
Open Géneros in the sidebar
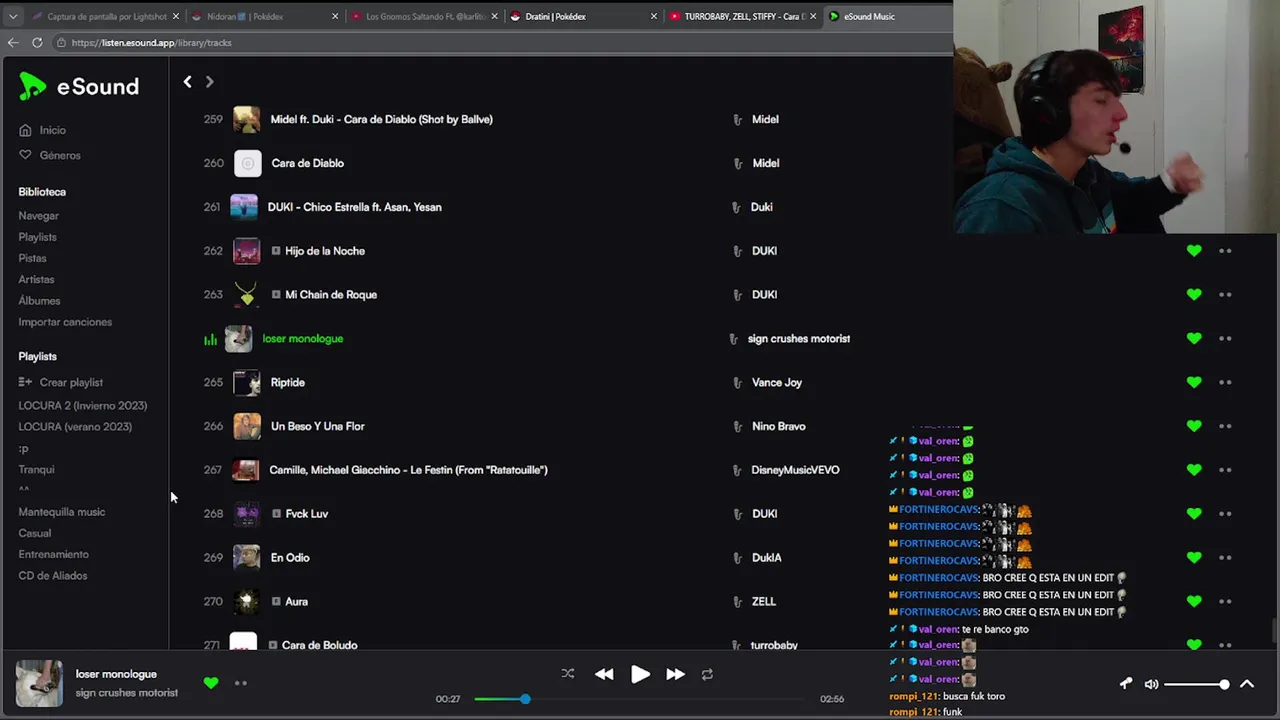coord(49,155)
